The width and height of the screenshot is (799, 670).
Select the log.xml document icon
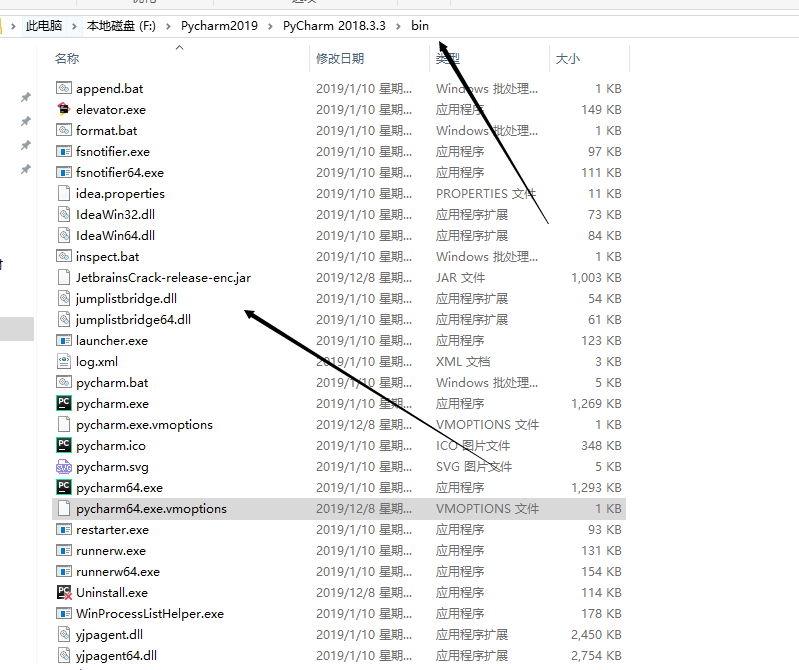(64, 361)
